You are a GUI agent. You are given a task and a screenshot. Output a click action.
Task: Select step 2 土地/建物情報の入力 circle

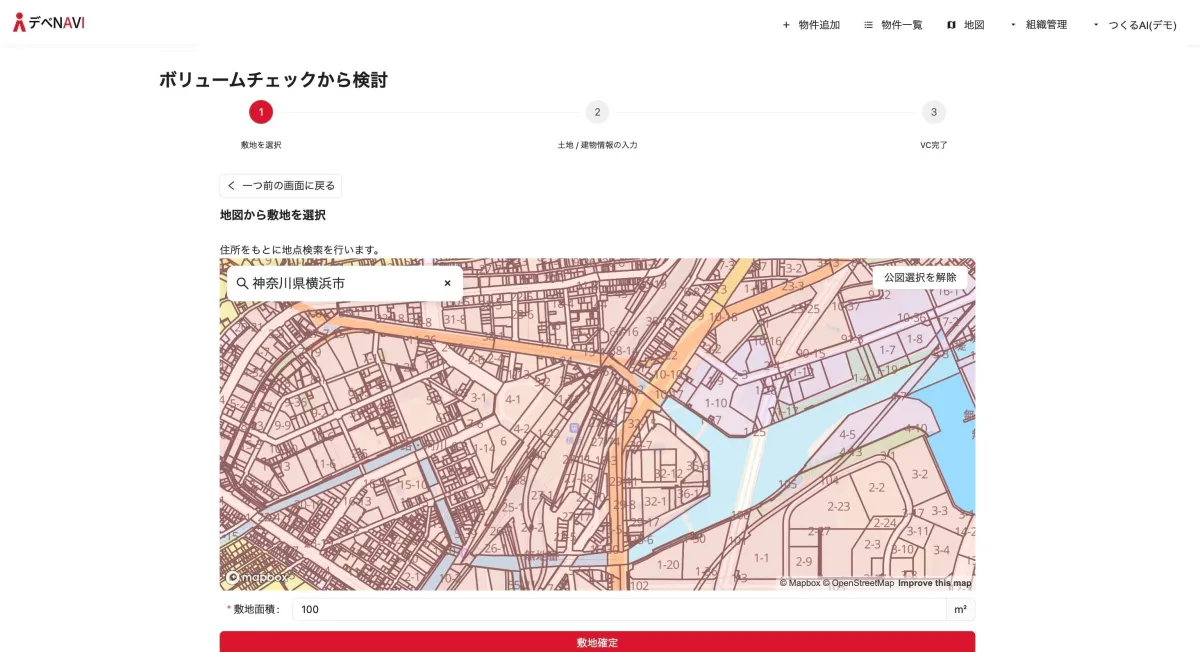597,112
